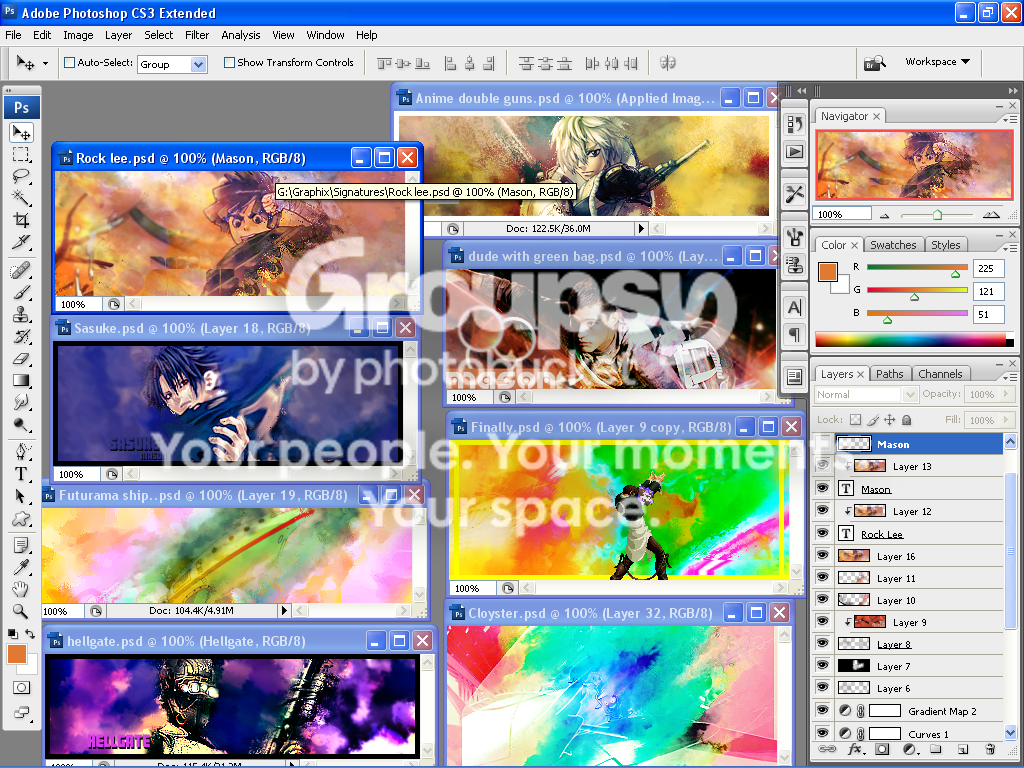
Task: Enable the Auto-Select checkbox
Action: (69, 63)
